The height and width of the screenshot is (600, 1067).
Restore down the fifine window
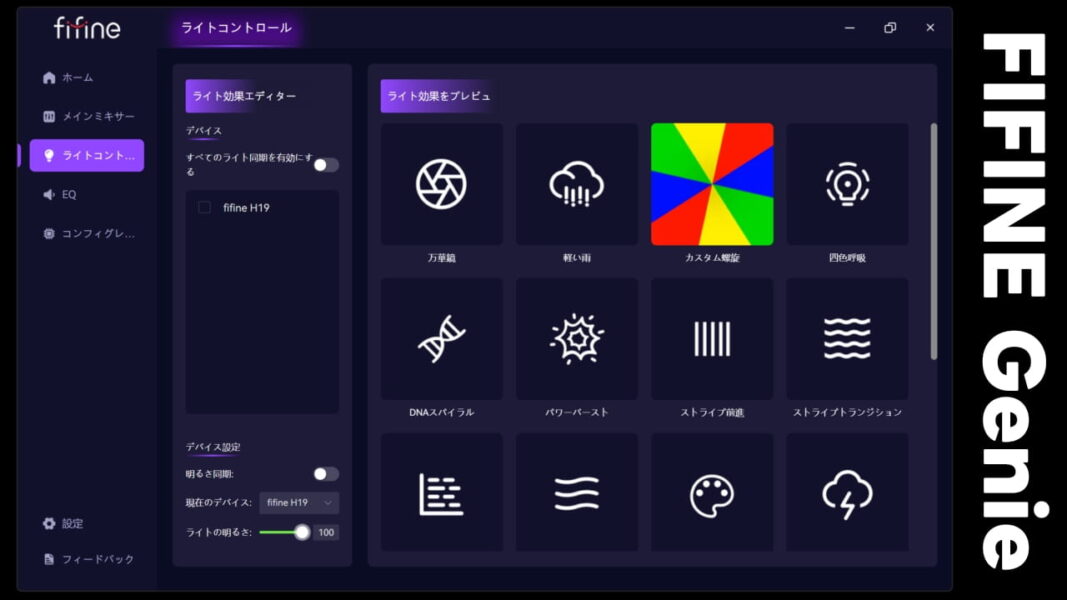pyautogui.click(x=889, y=28)
